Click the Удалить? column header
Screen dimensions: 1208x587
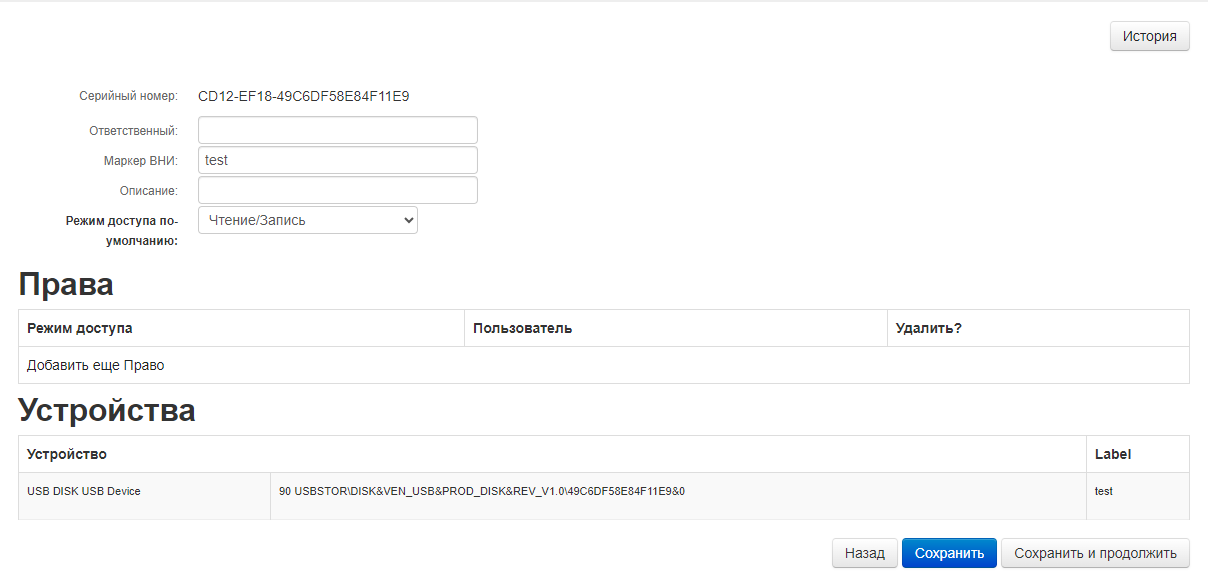tap(928, 328)
